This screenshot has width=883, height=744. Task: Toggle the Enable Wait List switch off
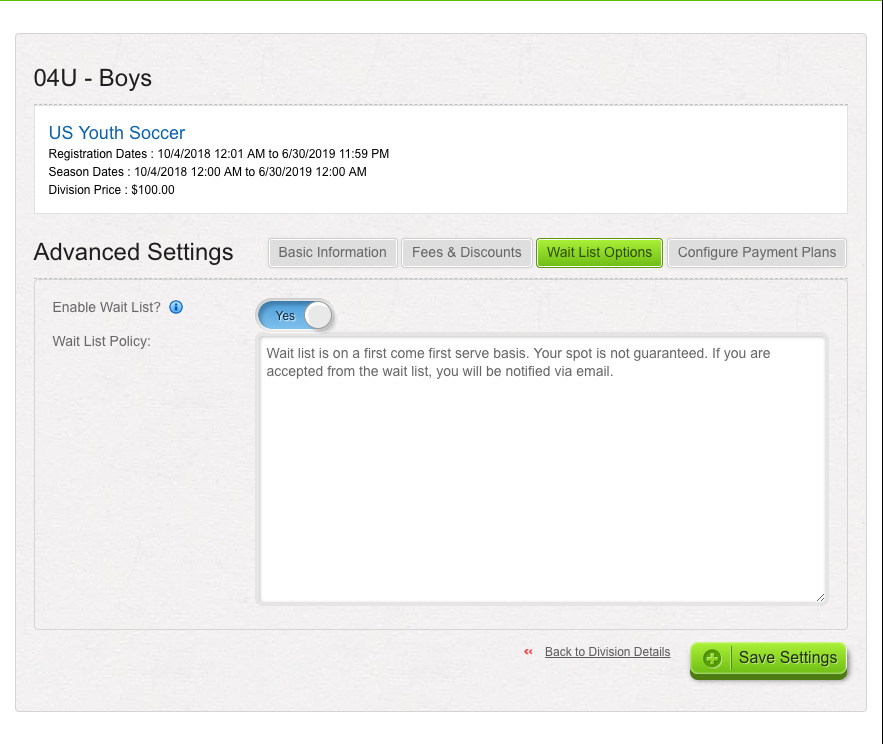pyautogui.click(x=295, y=315)
